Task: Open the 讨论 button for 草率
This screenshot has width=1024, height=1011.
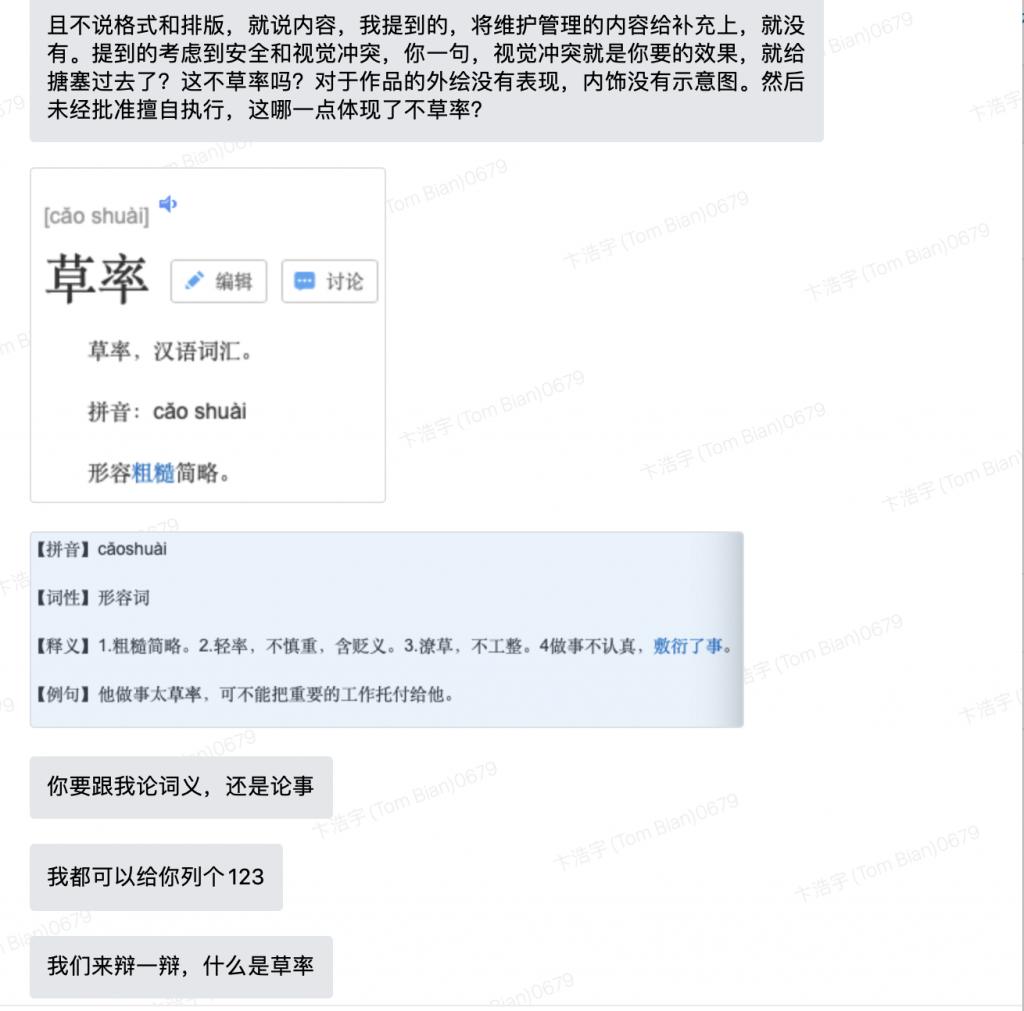Action: tap(329, 281)
